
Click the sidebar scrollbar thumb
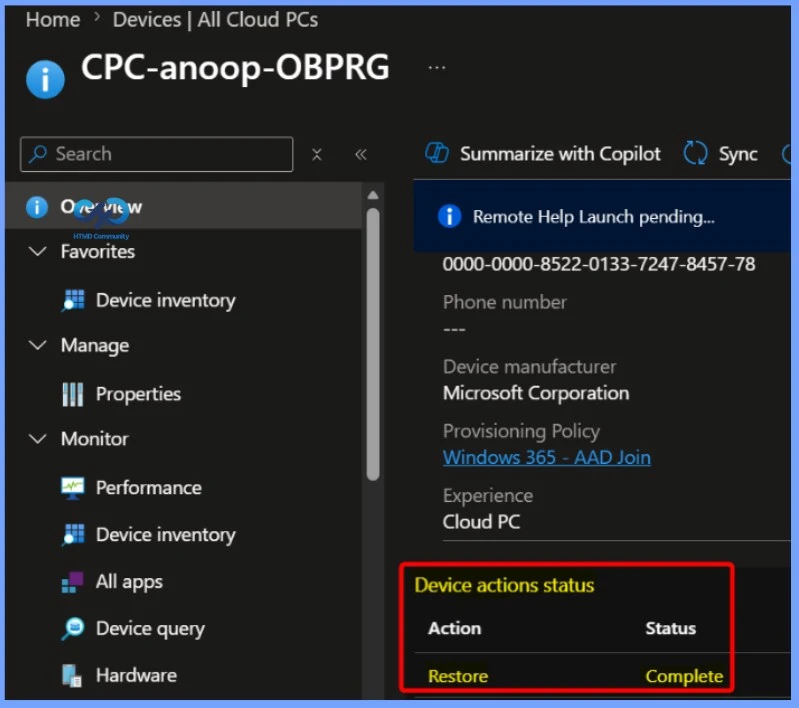(x=373, y=344)
